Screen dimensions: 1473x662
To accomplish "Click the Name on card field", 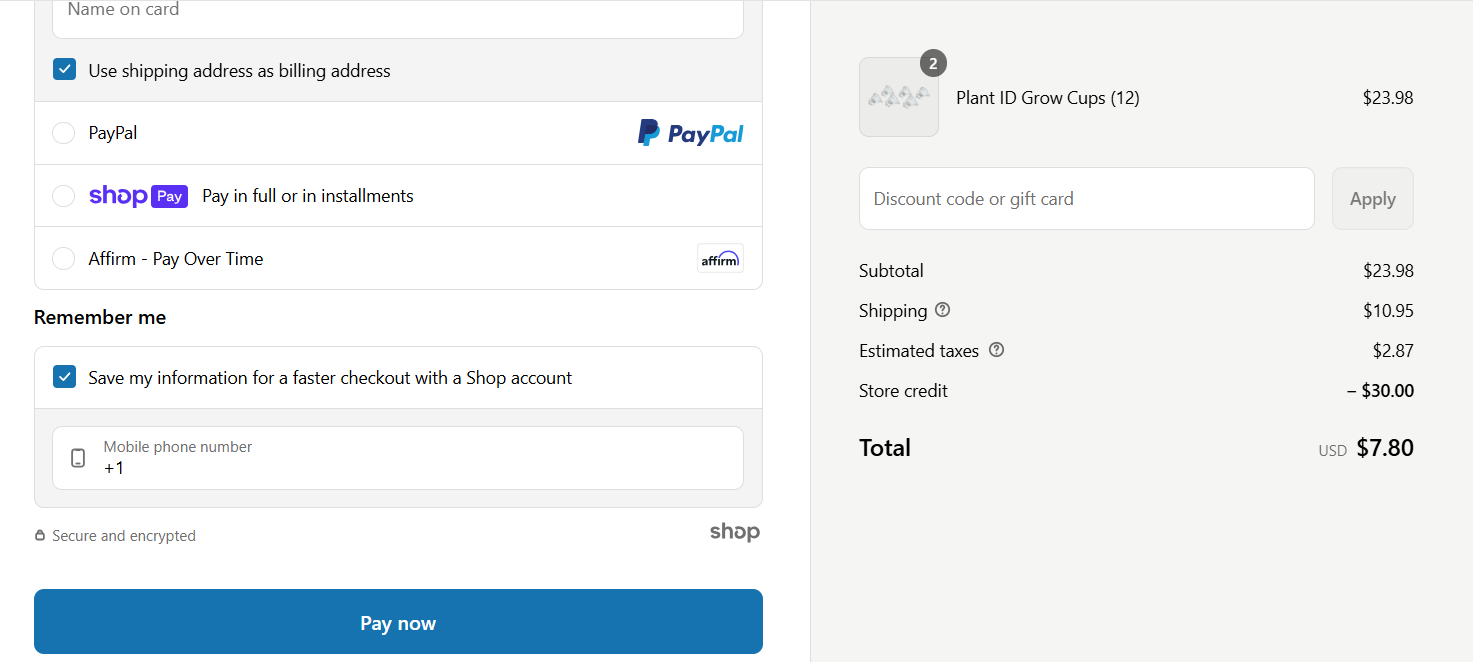I will click(x=398, y=15).
